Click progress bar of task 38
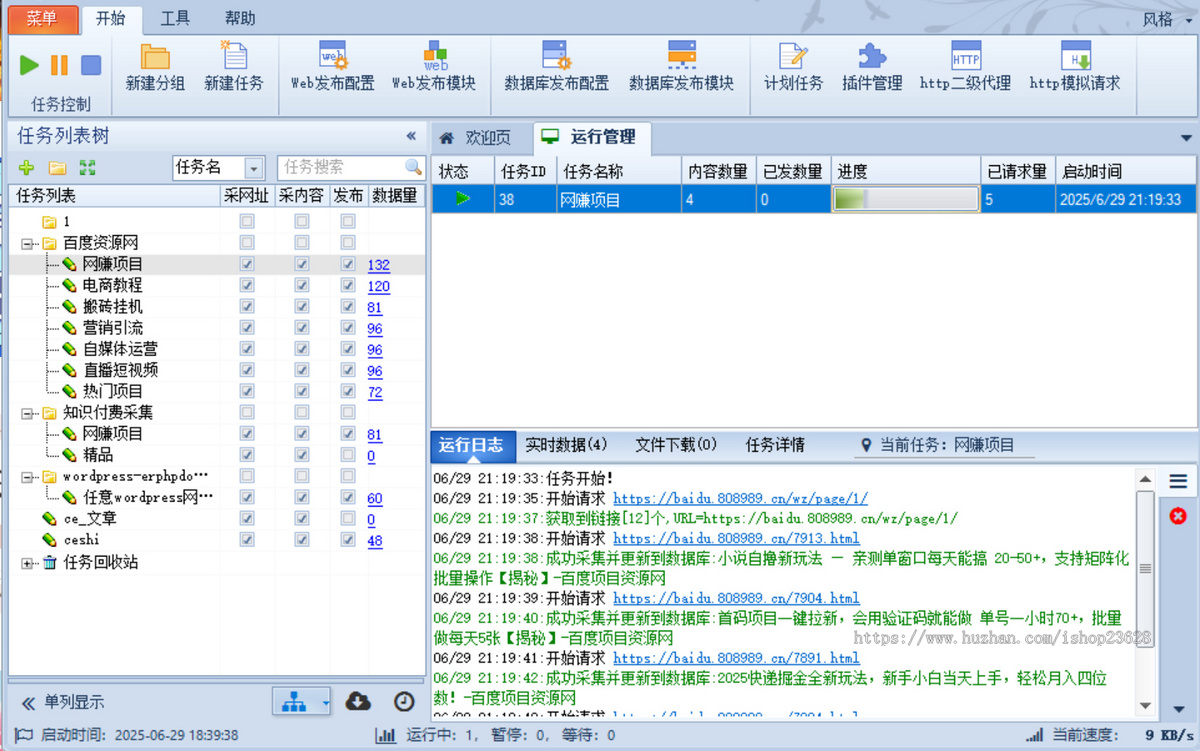Screen dimensions: 1200x751 [906, 199]
